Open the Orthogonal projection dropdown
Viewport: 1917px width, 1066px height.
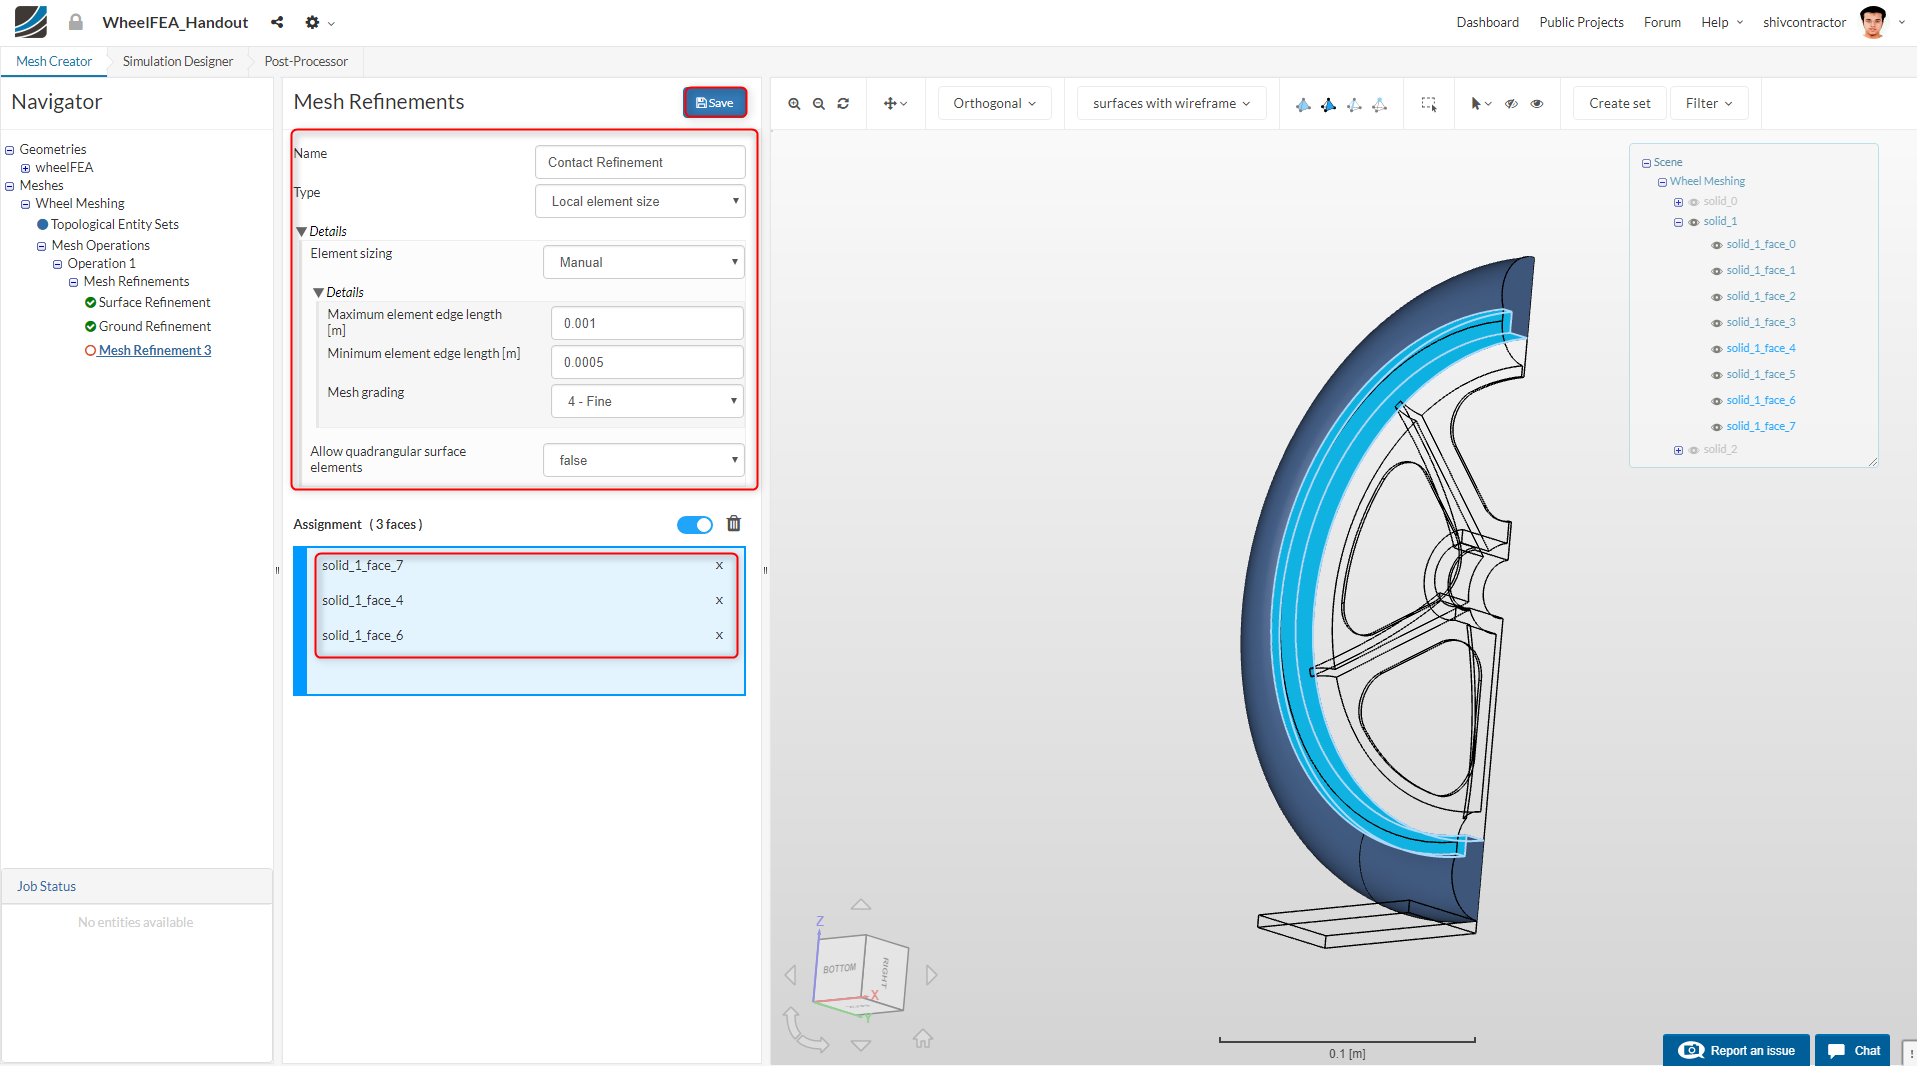[x=994, y=104]
